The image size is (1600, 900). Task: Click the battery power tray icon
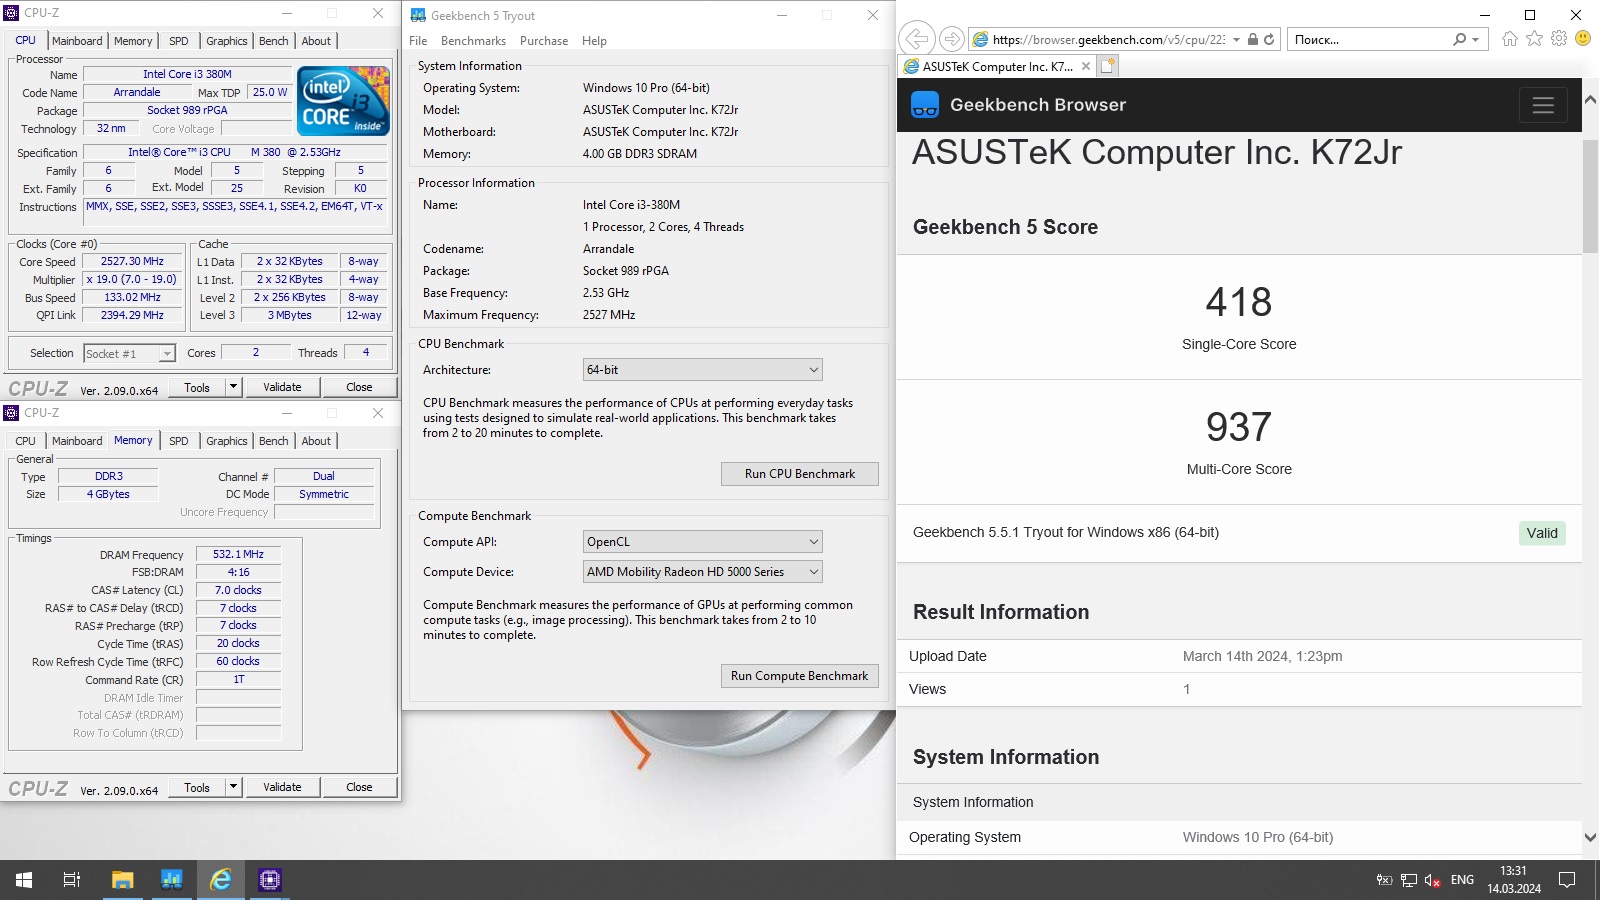click(x=1385, y=880)
